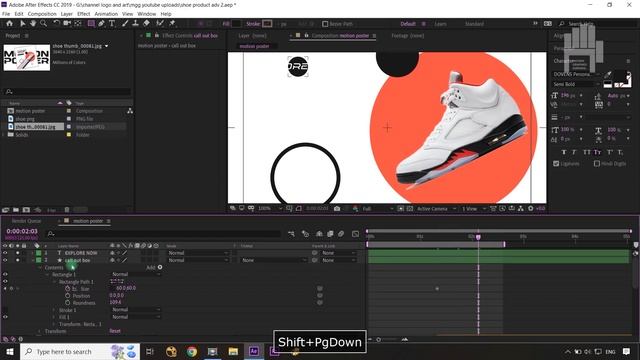Open Composition Mini-Flowchart in timeline
Viewport: 640px width, 360px height.
tap(291, 234)
